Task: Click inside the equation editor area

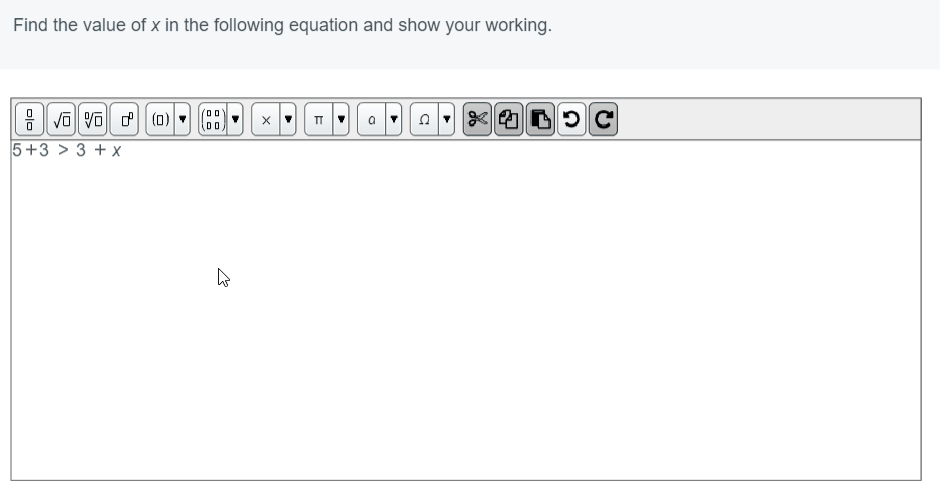Action: click(x=466, y=310)
